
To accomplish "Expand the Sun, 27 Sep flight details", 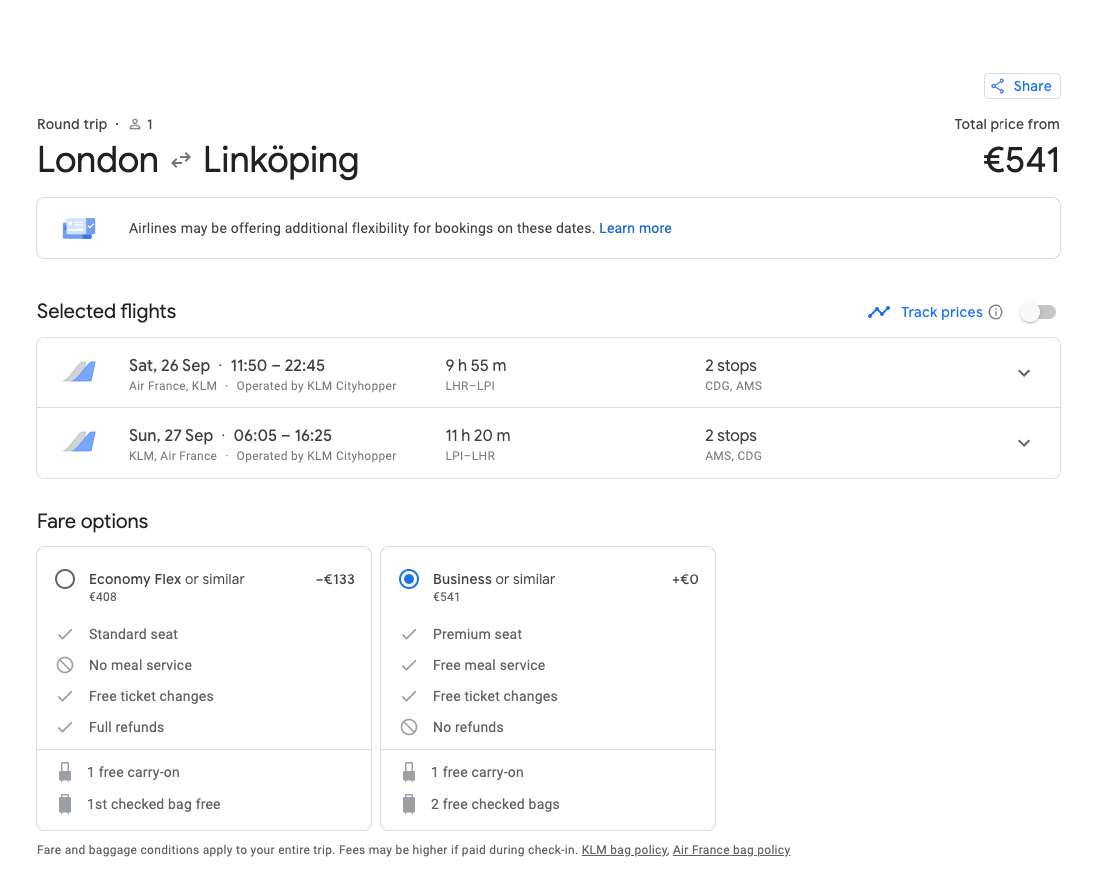I will 1024,443.
